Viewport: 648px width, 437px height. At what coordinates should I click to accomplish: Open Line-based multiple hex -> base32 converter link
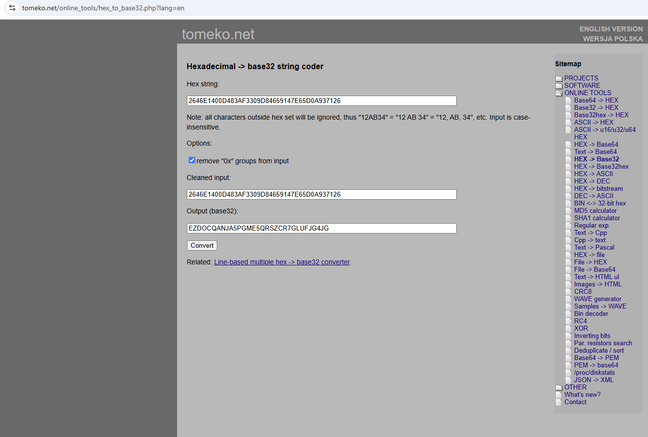click(x=282, y=262)
